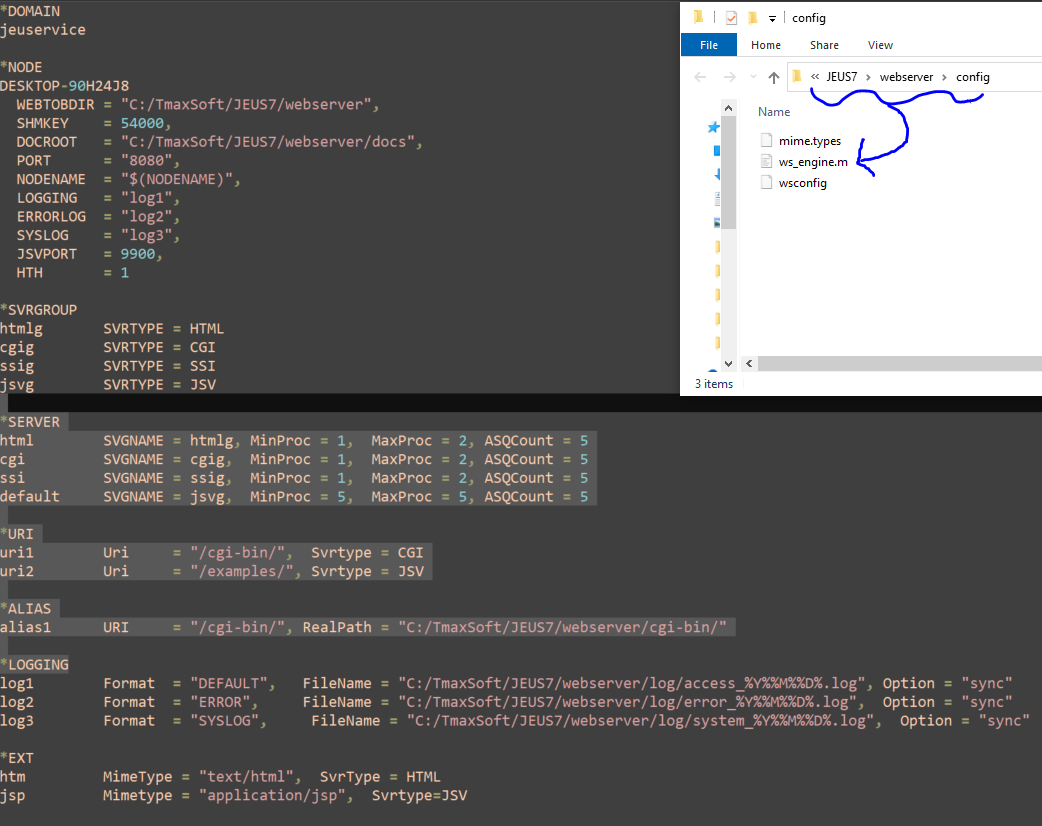The width and height of the screenshot is (1042, 826).
Task: Click the *EXT section heading
Action: (x=17, y=758)
